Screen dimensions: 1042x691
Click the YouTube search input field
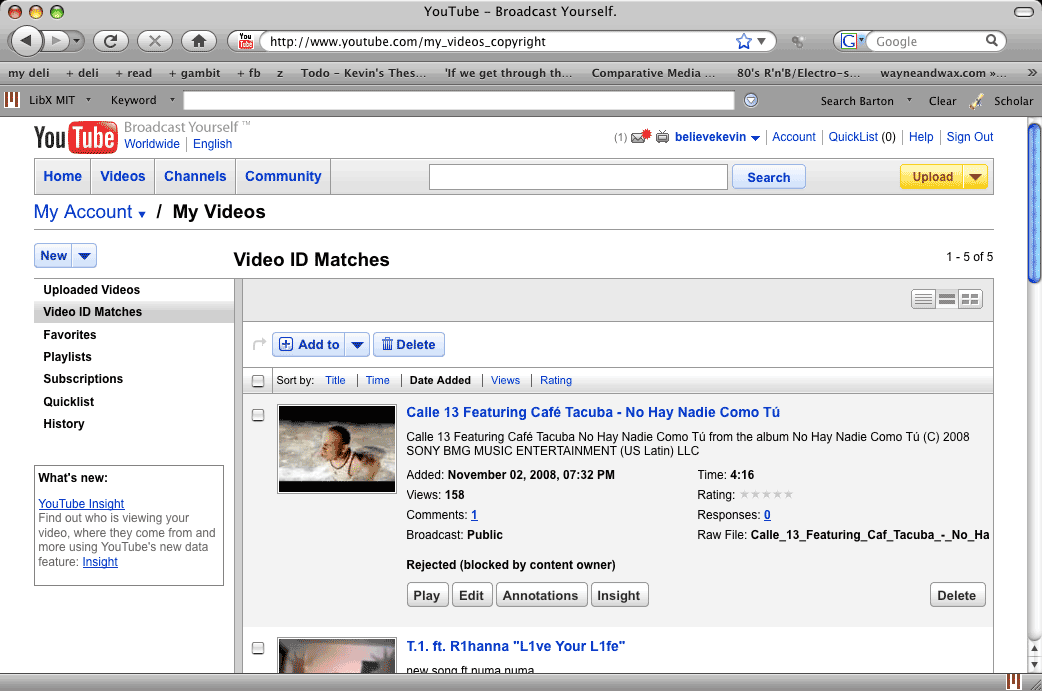[x=578, y=177]
